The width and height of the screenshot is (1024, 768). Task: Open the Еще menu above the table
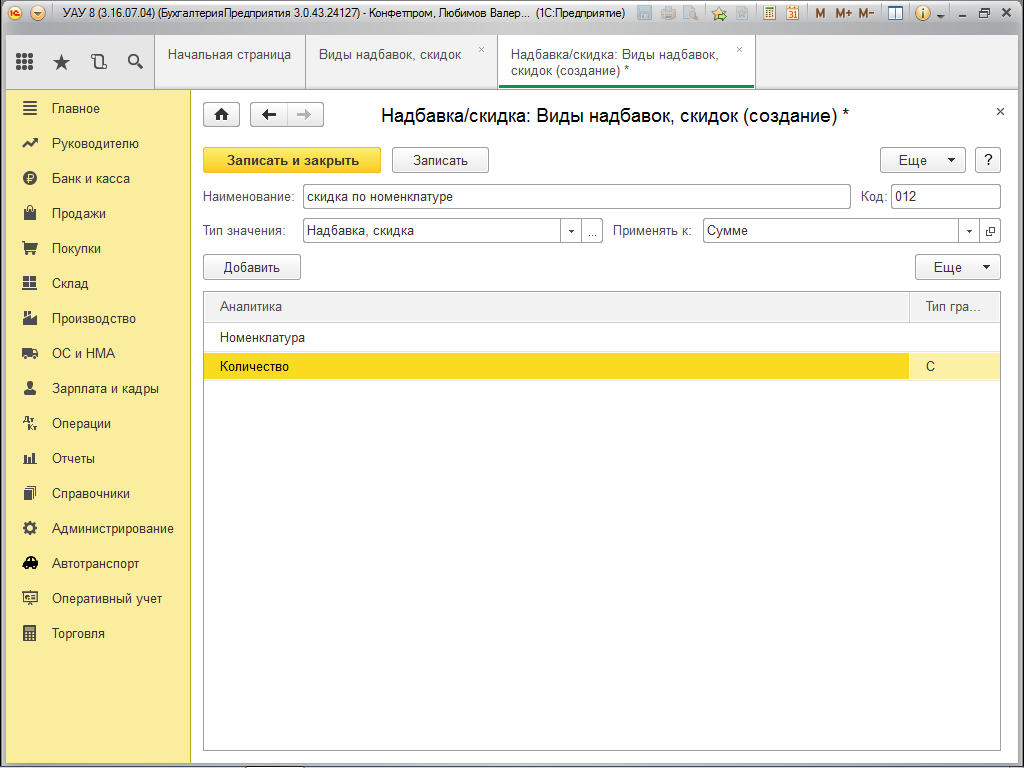957,267
